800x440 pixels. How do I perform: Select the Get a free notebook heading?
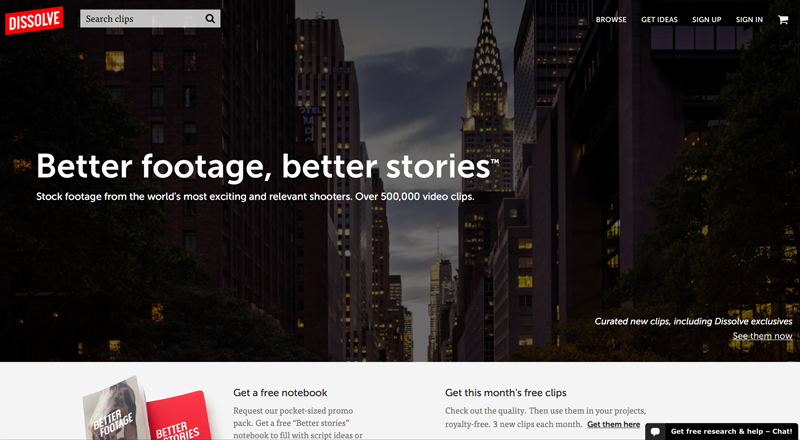pos(280,393)
